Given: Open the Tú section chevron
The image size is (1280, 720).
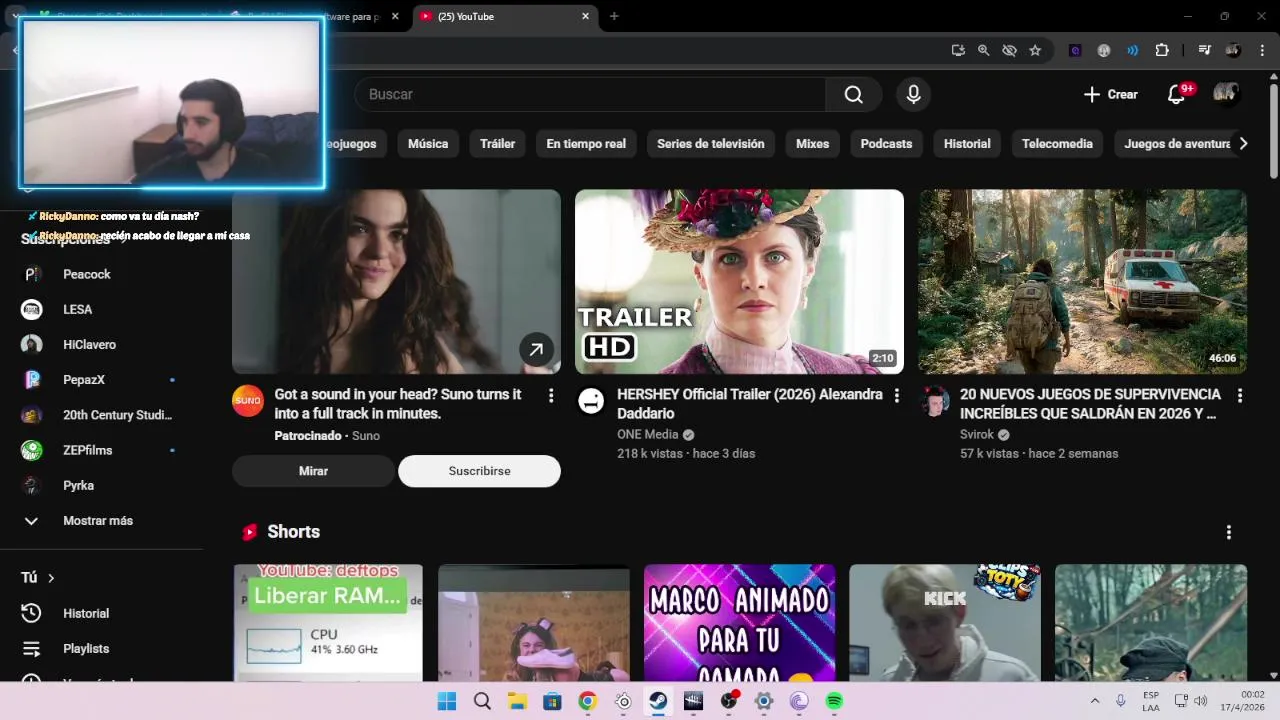Looking at the screenshot, I should pos(51,578).
